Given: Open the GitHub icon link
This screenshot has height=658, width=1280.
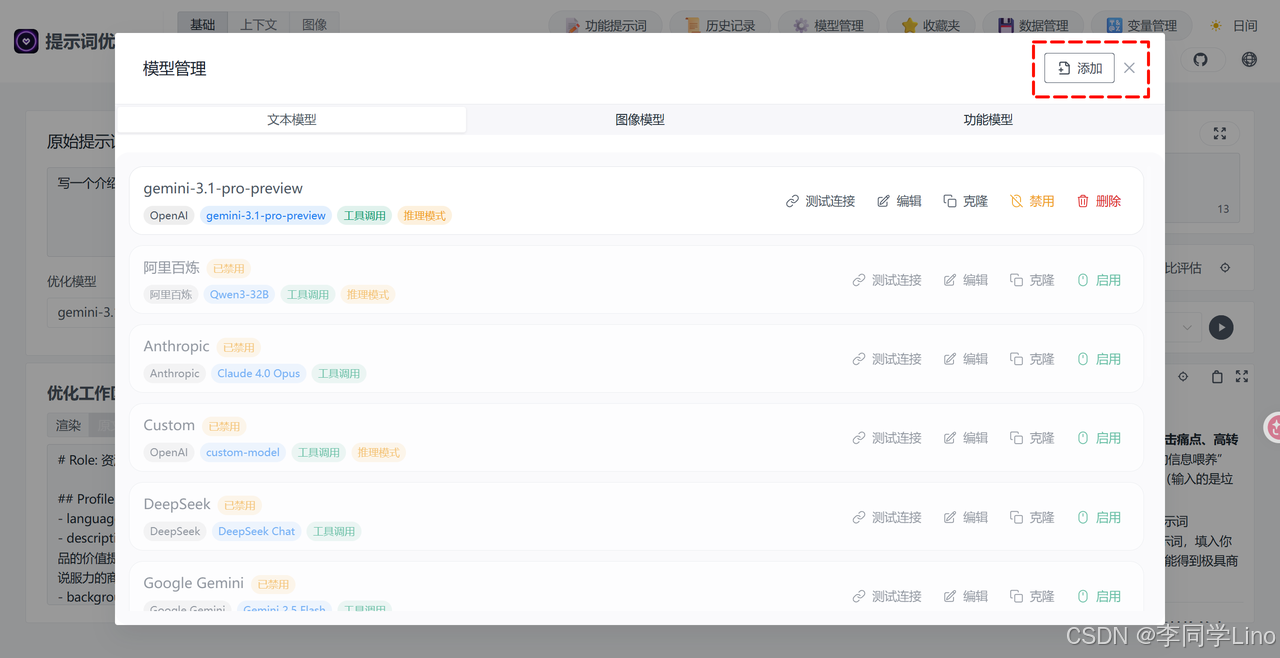Looking at the screenshot, I should pyautogui.click(x=1201, y=59).
